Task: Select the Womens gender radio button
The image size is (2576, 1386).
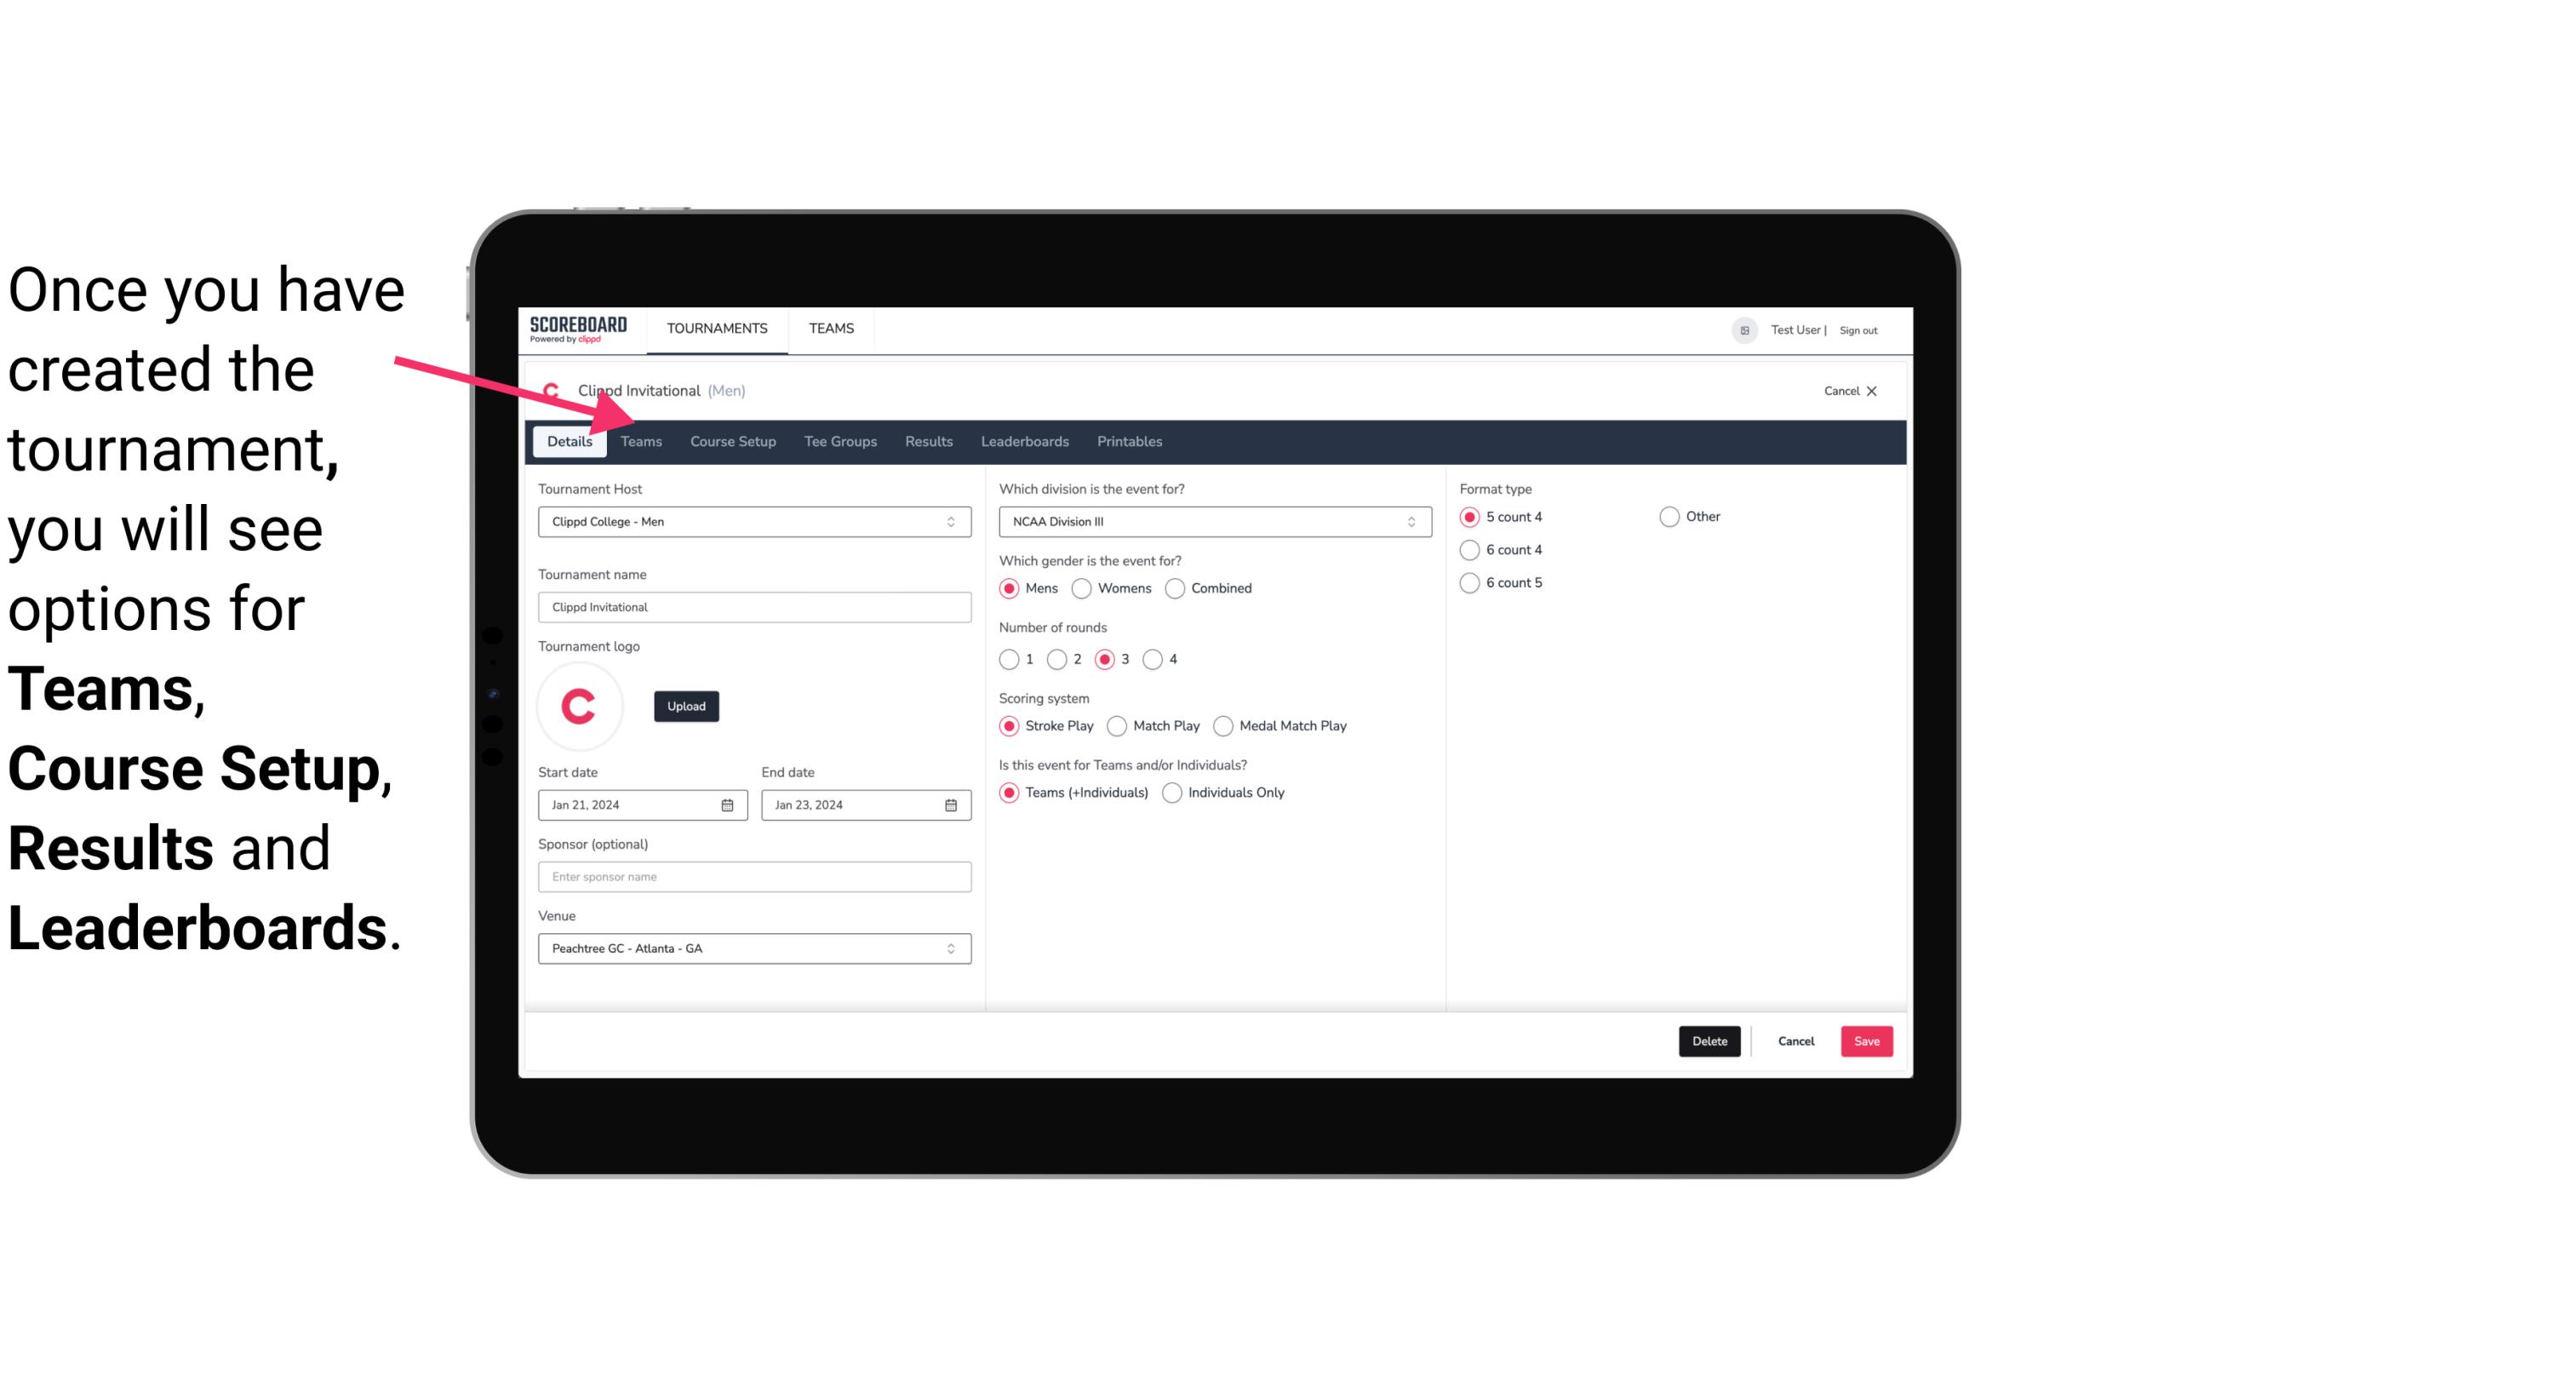Action: click(x=1080, y=587)
